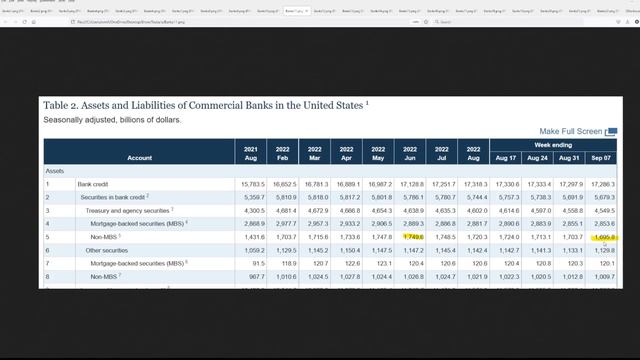Open the dark round extension icon at toolbar end
Viewport: 640px width, 360px height.
[x=637, y=22]
